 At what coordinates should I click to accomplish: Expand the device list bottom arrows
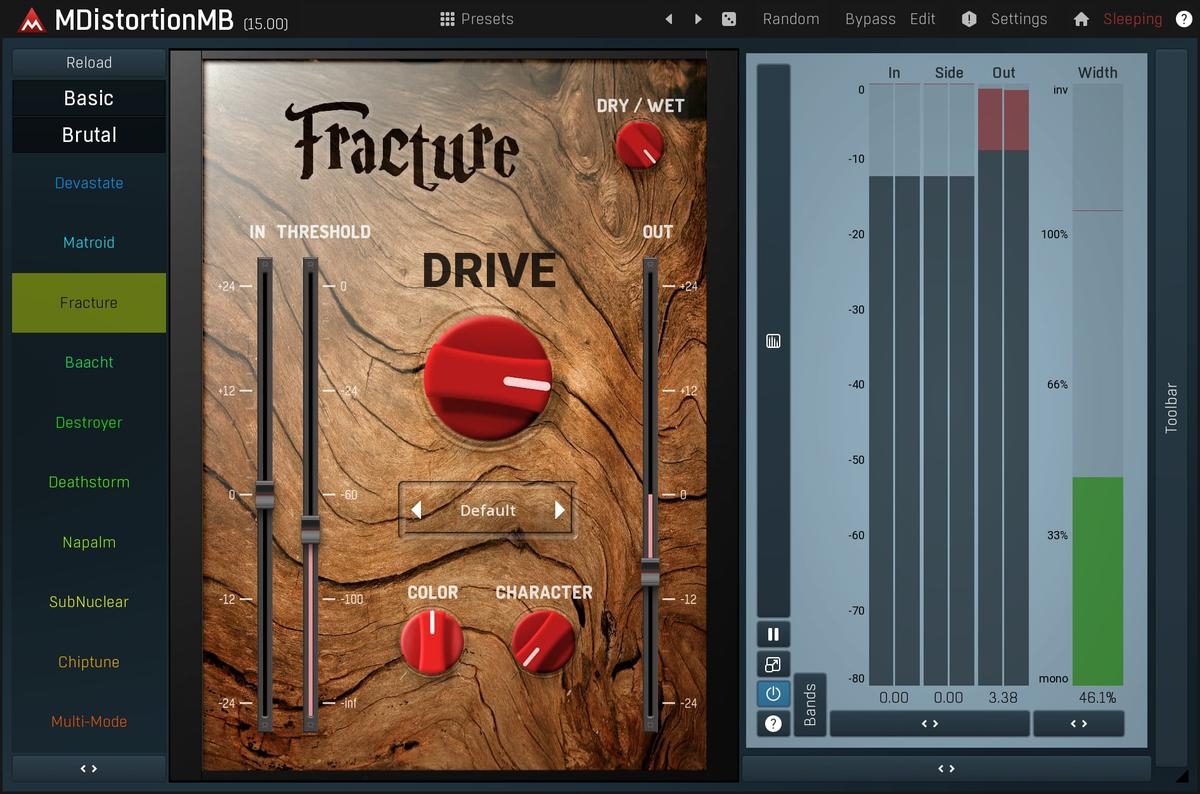click(89, 769)
